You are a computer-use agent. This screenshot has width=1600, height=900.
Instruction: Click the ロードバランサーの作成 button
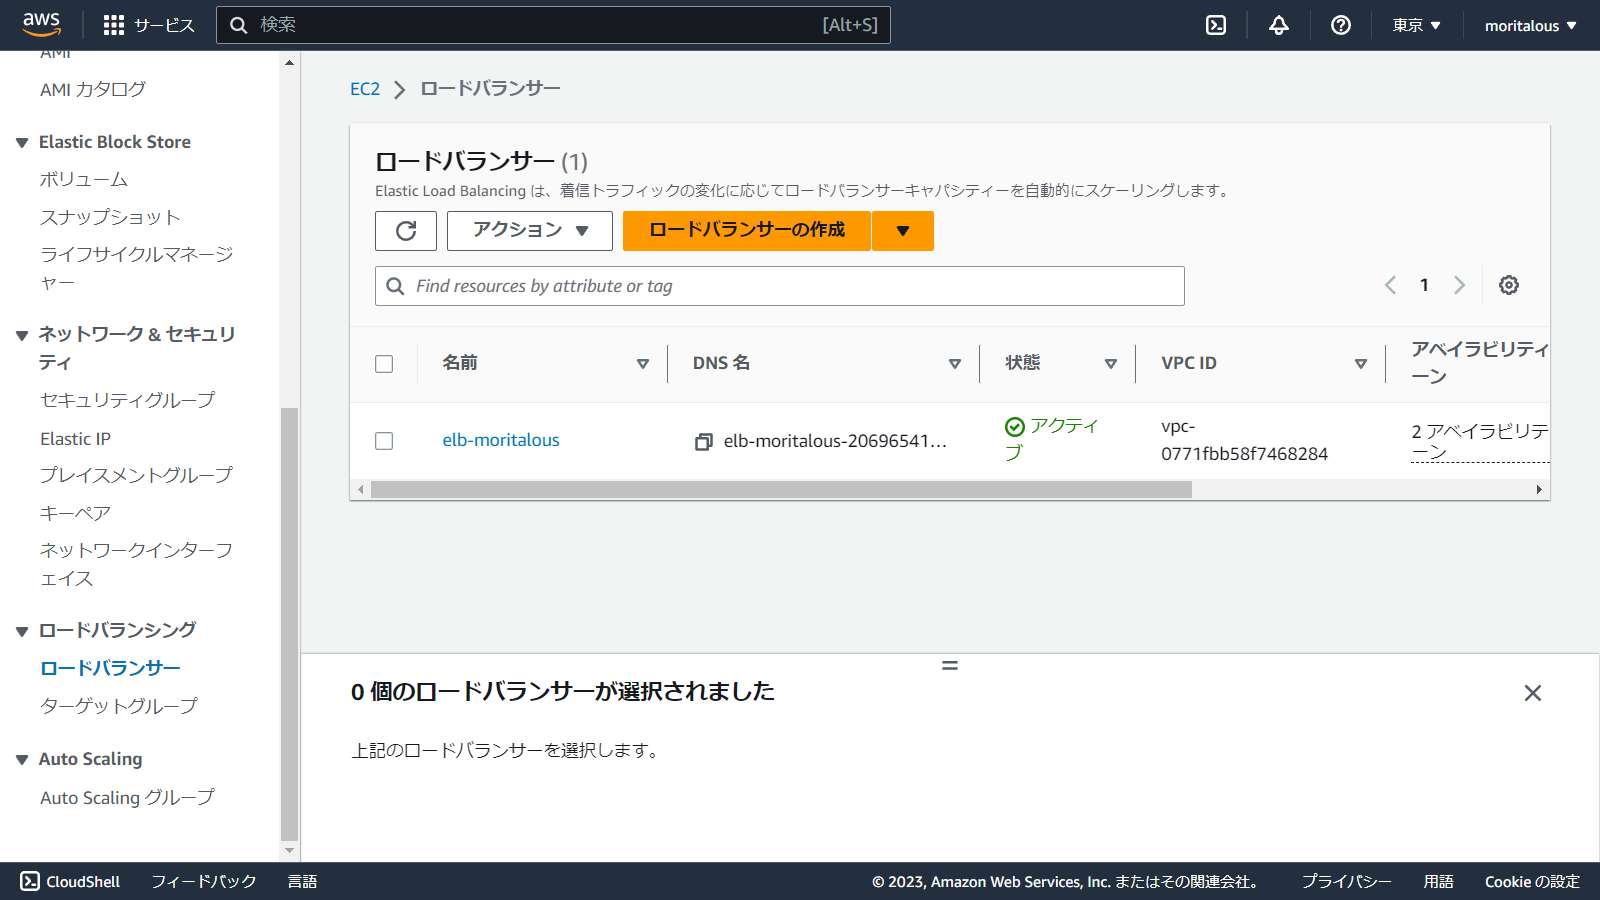[x=746, y=231]
